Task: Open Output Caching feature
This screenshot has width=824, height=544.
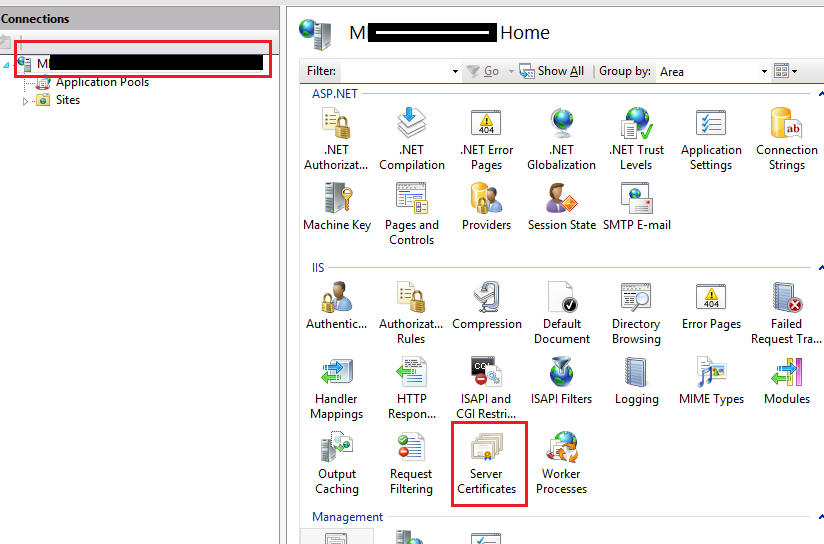Action: [x=337, y=463]
